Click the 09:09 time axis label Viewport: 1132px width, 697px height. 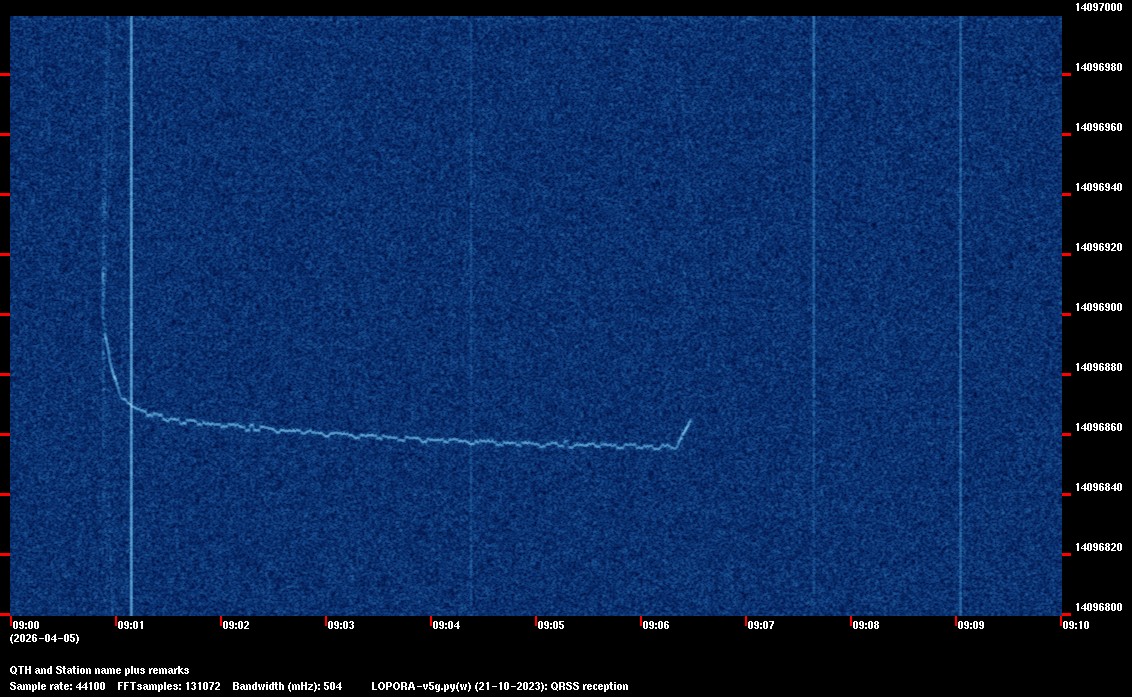click(970, 625)
